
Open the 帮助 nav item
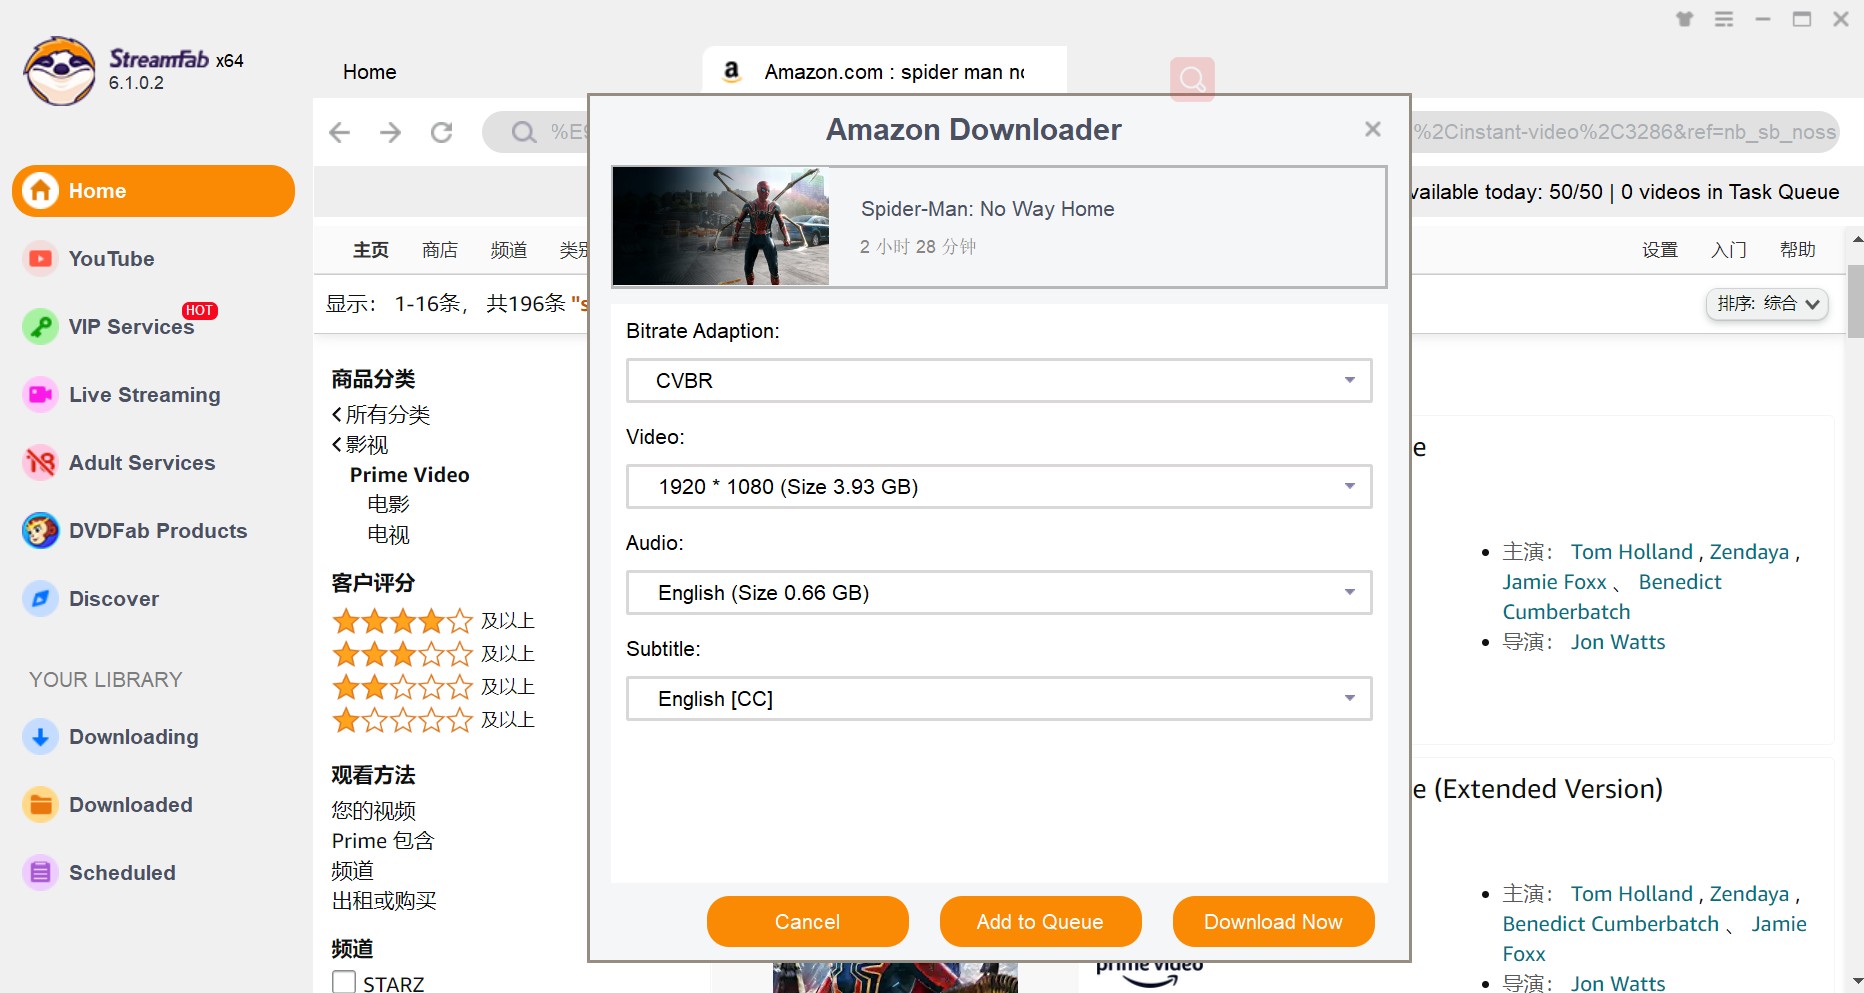click(1798, 250)
